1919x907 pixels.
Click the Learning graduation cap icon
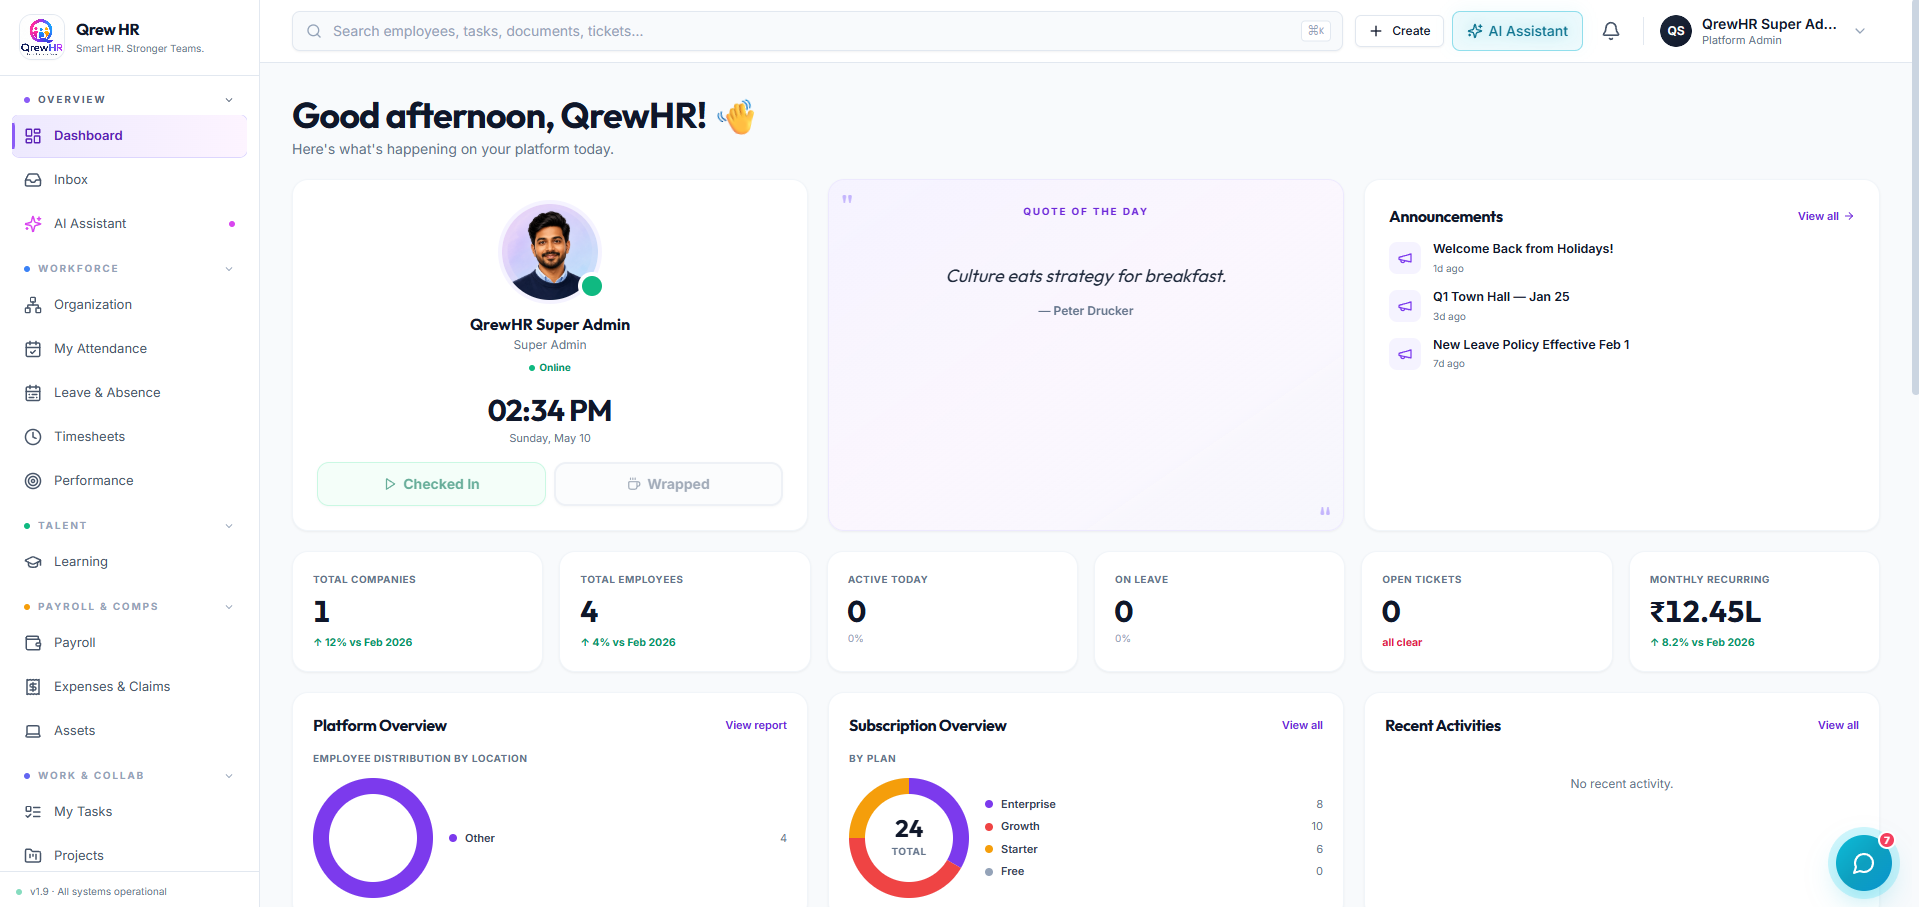click(x=33, y=562)
